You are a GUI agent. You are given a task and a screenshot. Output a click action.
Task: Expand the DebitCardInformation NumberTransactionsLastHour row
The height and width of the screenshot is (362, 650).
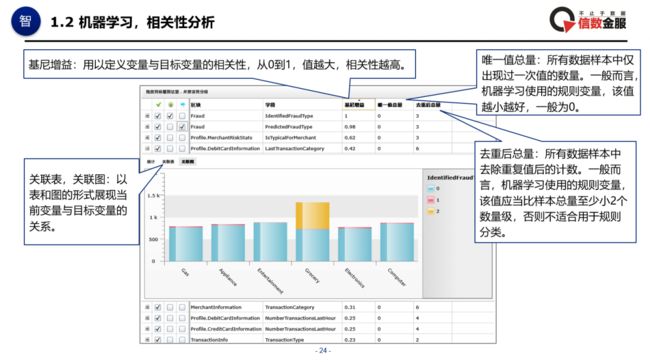(147, 318)
